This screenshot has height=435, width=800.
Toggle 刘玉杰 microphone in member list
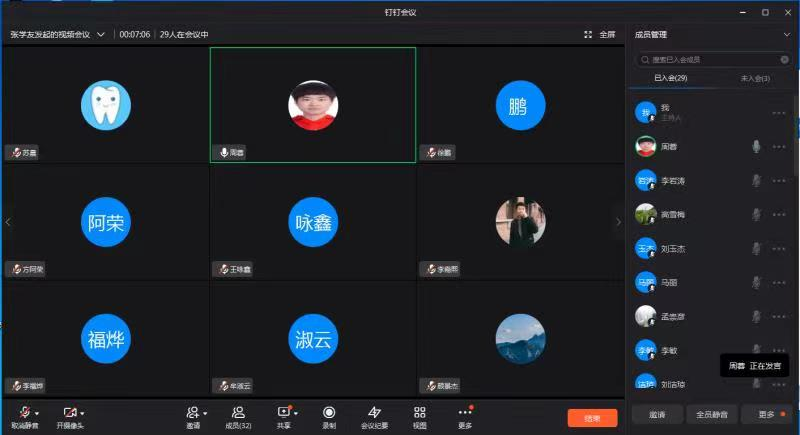756,249
